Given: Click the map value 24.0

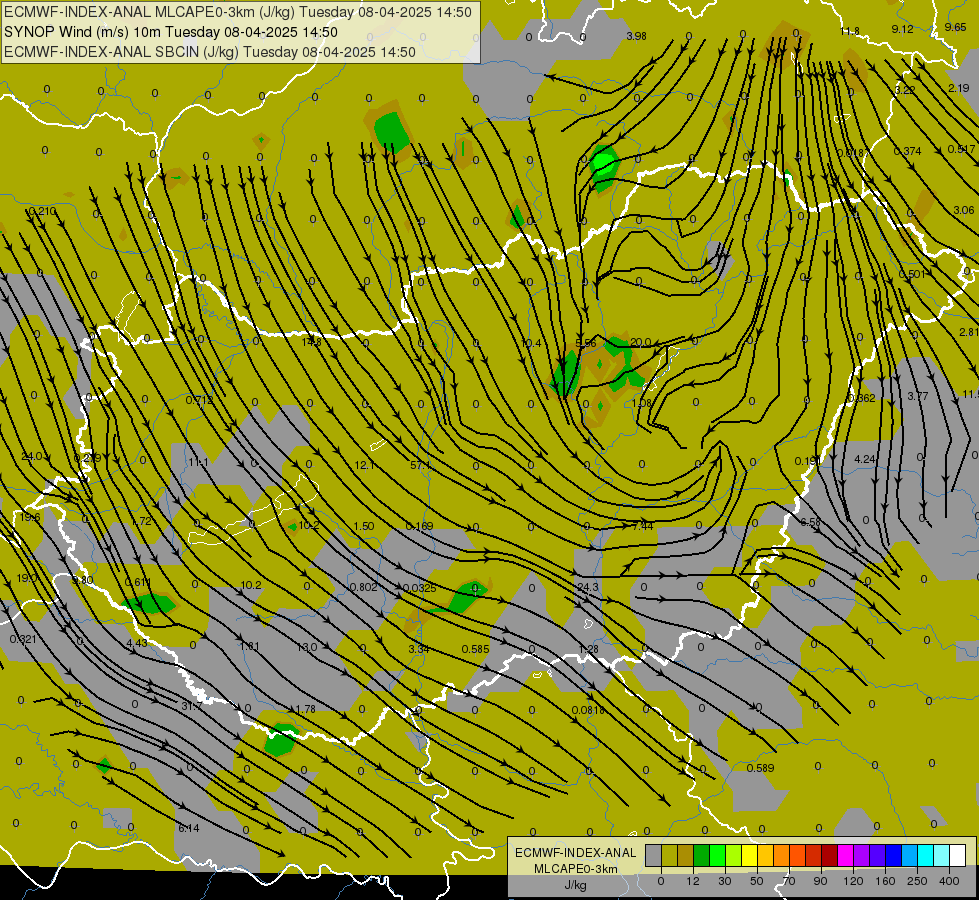Looking at the screenshot, I should (x=31, y=456).
